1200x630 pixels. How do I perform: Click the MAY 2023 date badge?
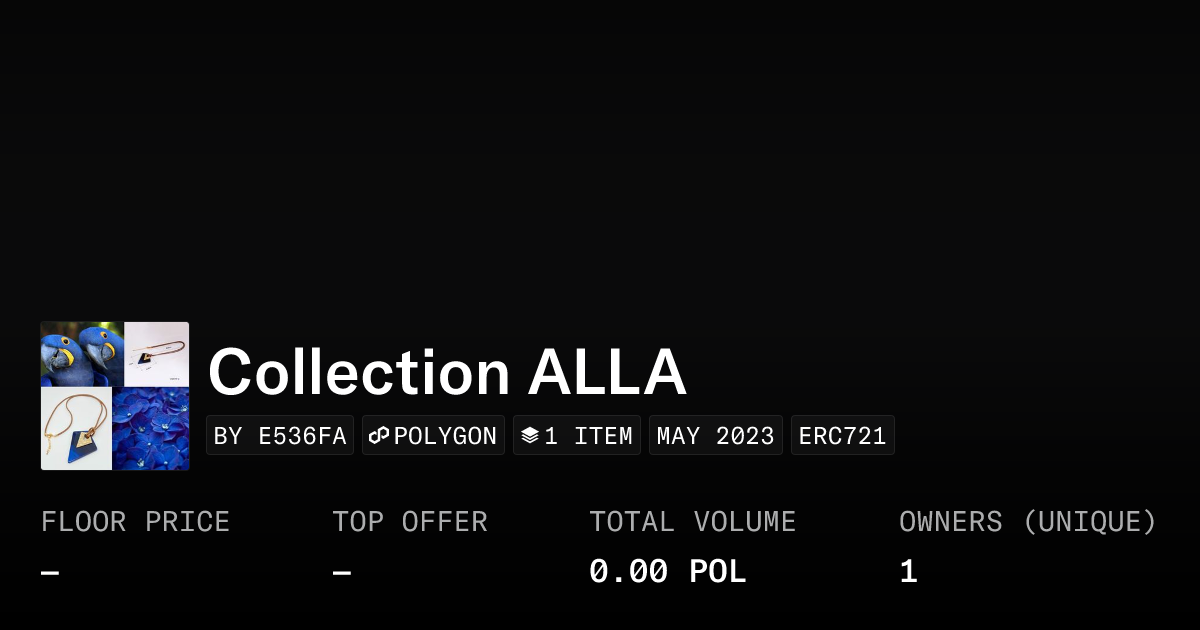715,436
